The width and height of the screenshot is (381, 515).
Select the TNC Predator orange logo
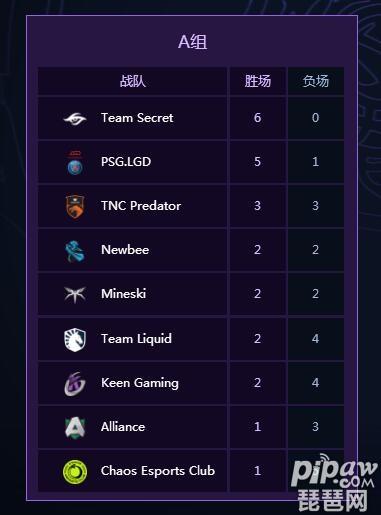[x=75, y=206]
